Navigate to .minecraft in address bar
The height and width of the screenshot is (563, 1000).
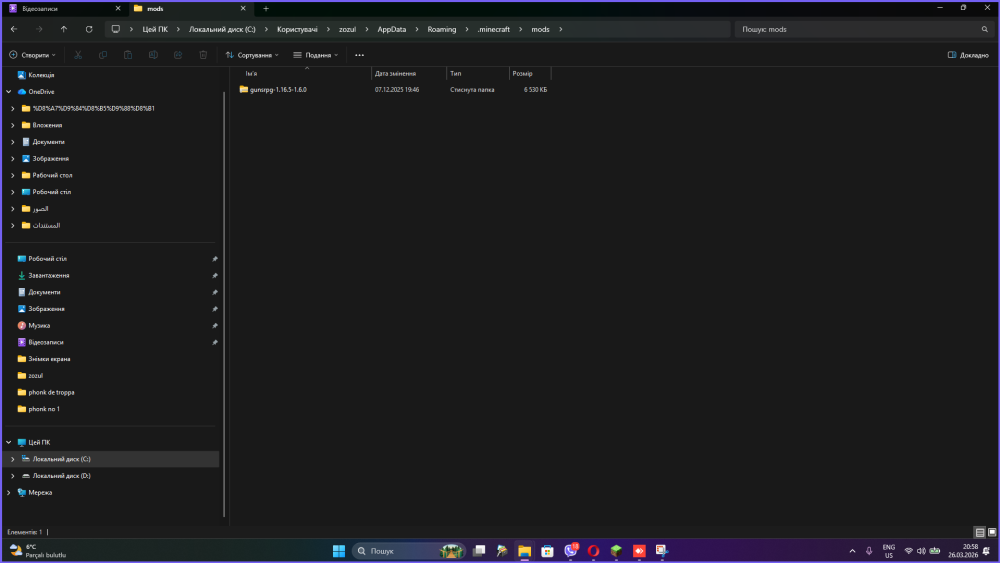[x=494, y=29]
